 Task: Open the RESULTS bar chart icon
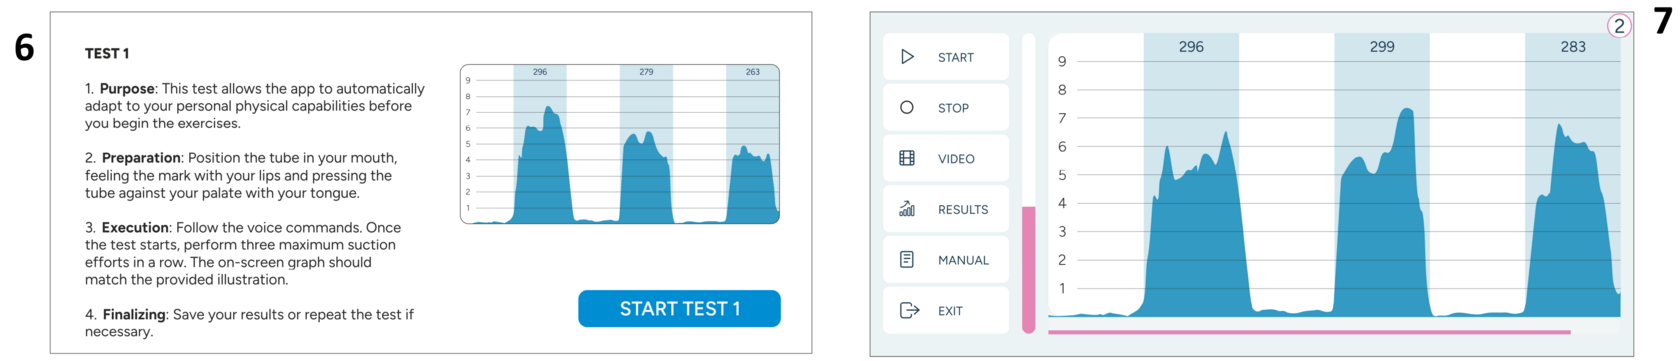[x=907, y=209]
